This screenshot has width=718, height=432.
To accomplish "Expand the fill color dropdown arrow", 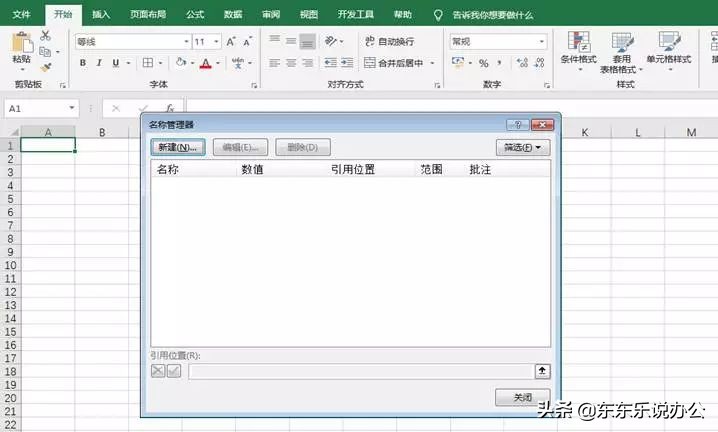I will coord(192,63).
